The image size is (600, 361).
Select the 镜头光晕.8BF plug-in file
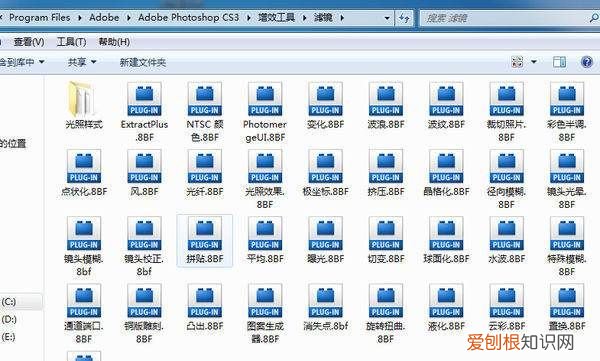coord(567,178)
